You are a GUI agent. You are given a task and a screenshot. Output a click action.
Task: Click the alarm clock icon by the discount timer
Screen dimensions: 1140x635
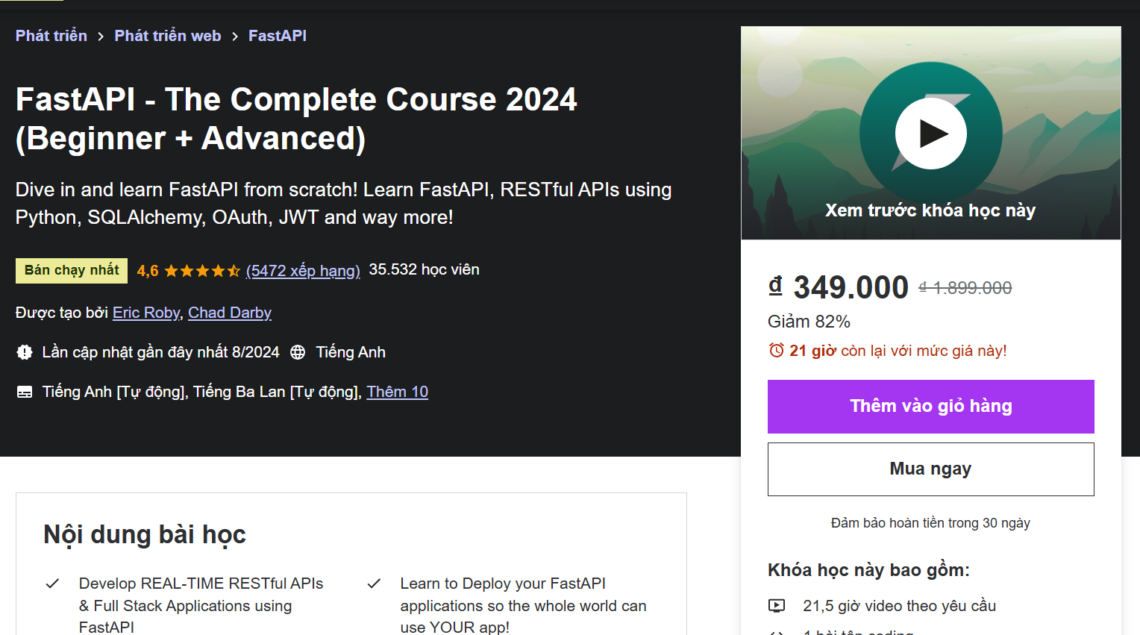click(x=774, y=350)
